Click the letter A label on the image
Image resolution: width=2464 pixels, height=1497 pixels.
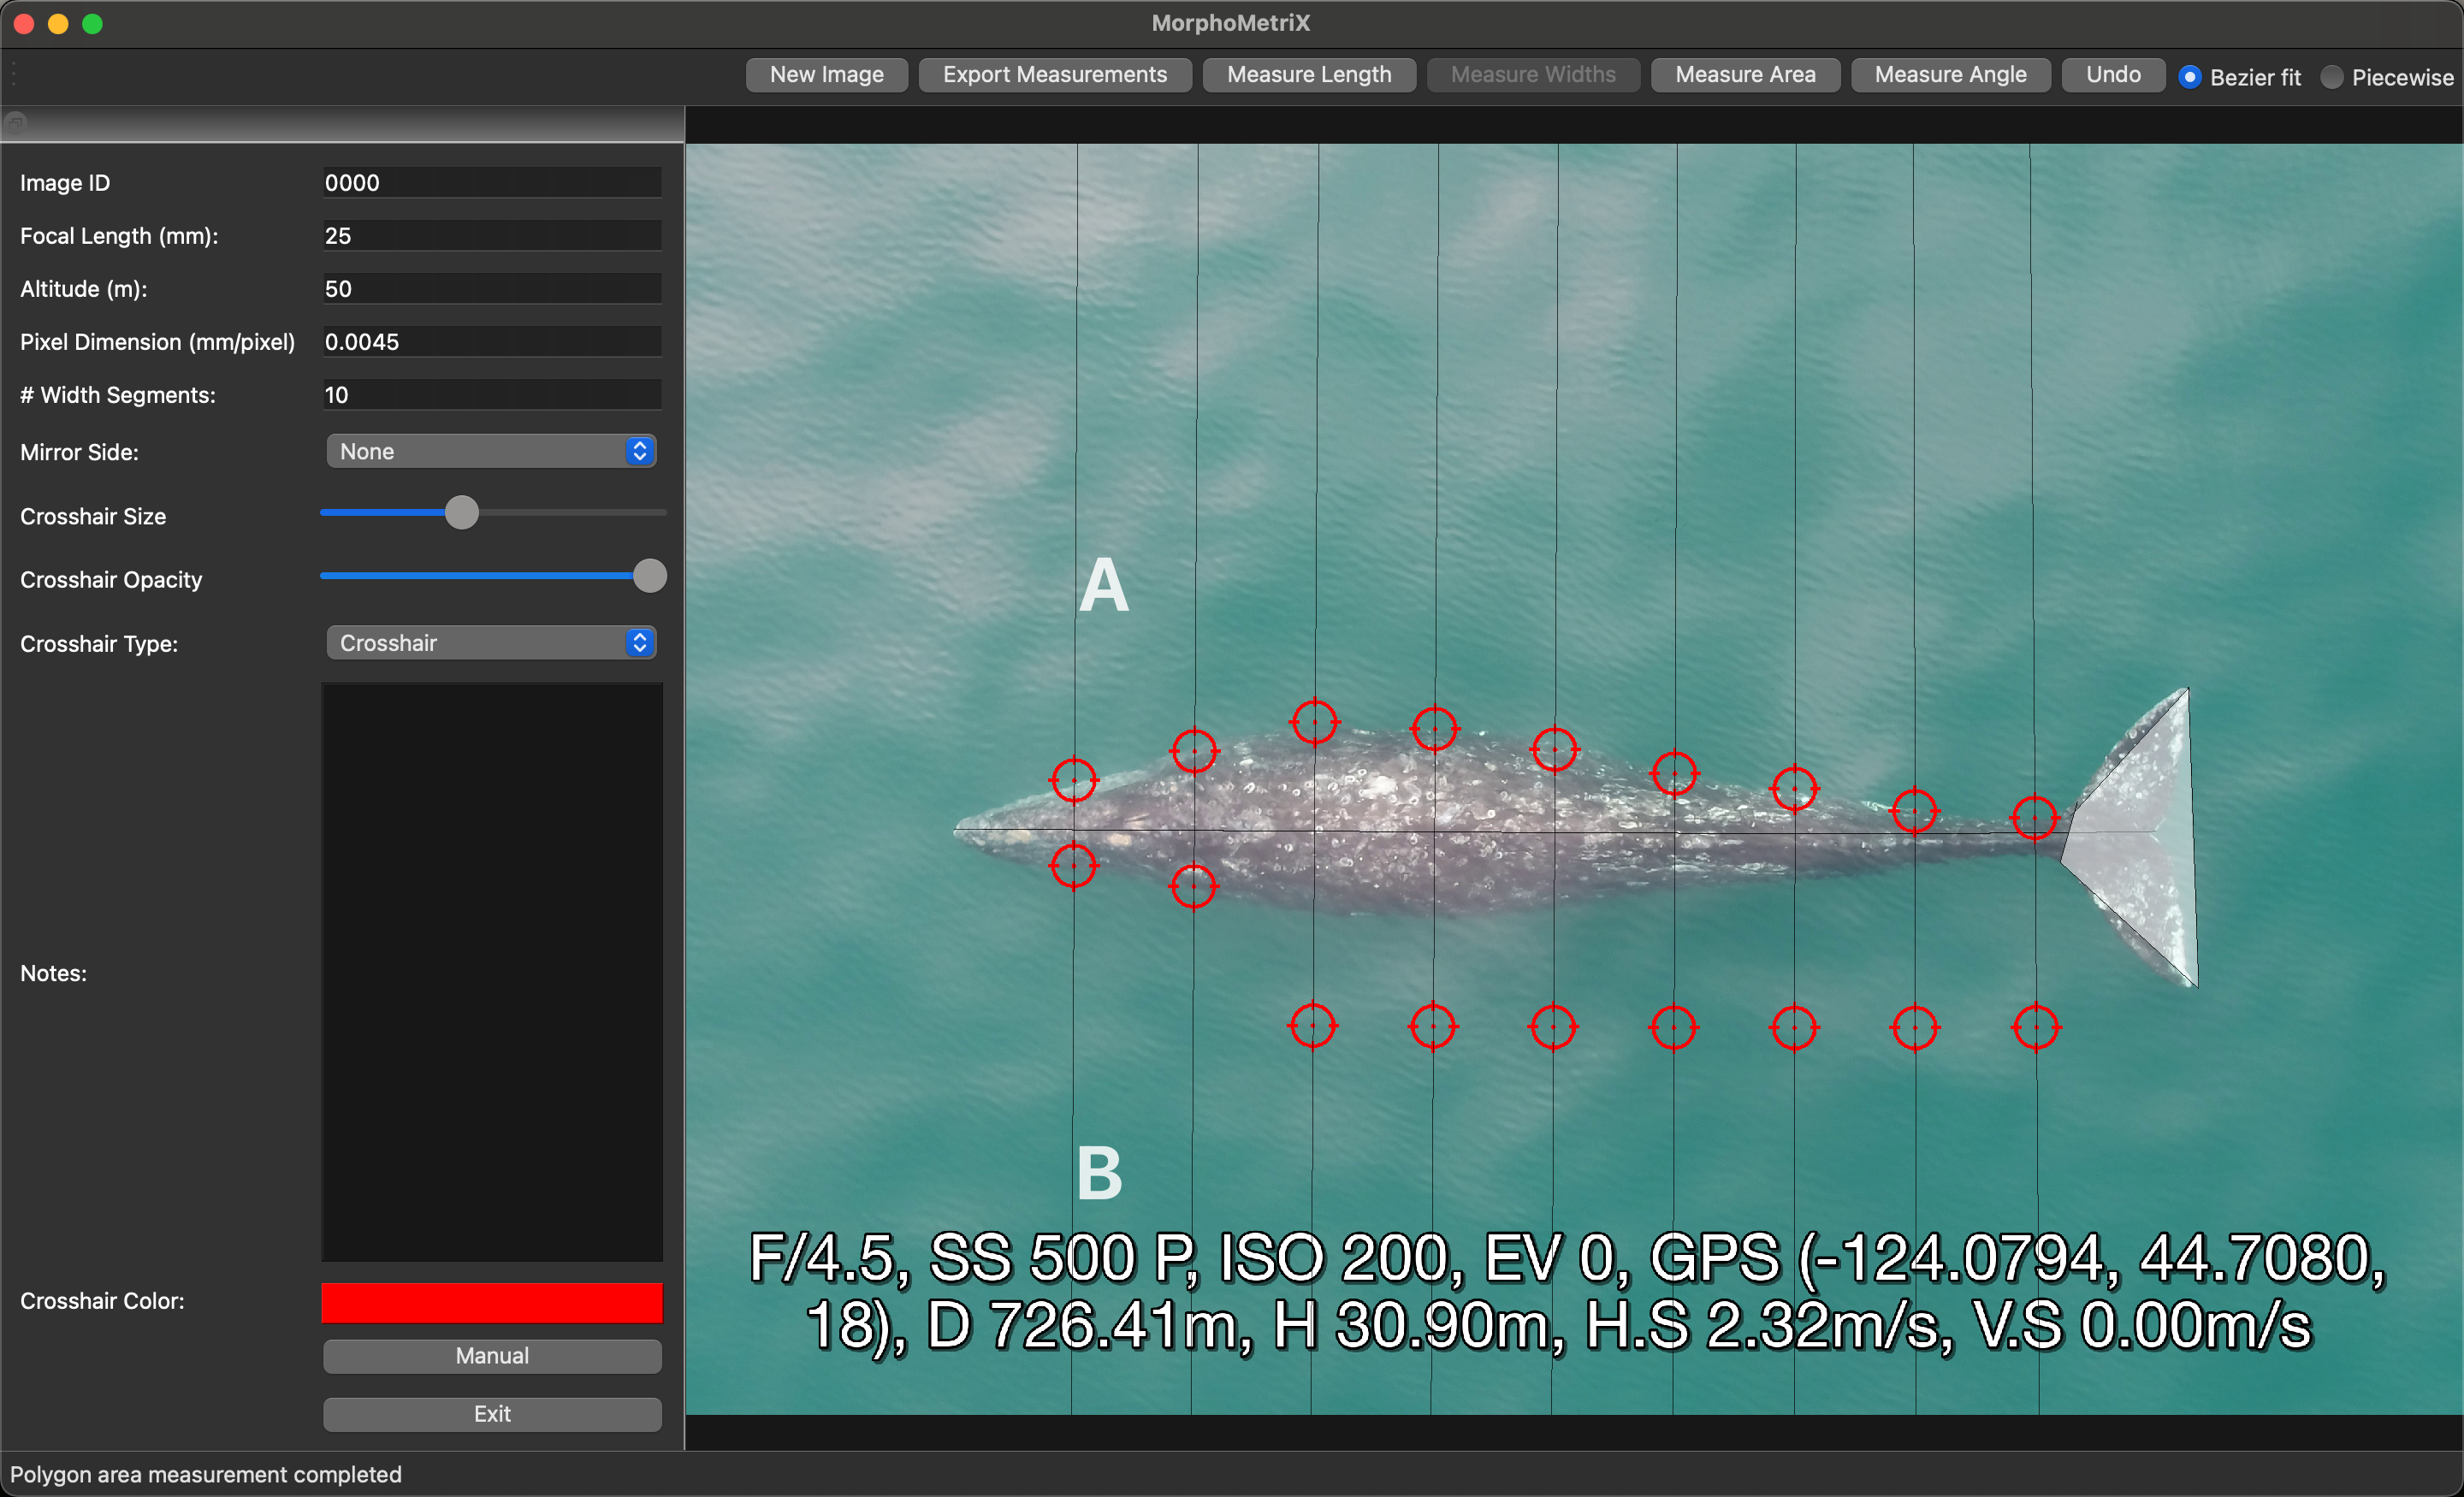click(x=1103, y=585)
